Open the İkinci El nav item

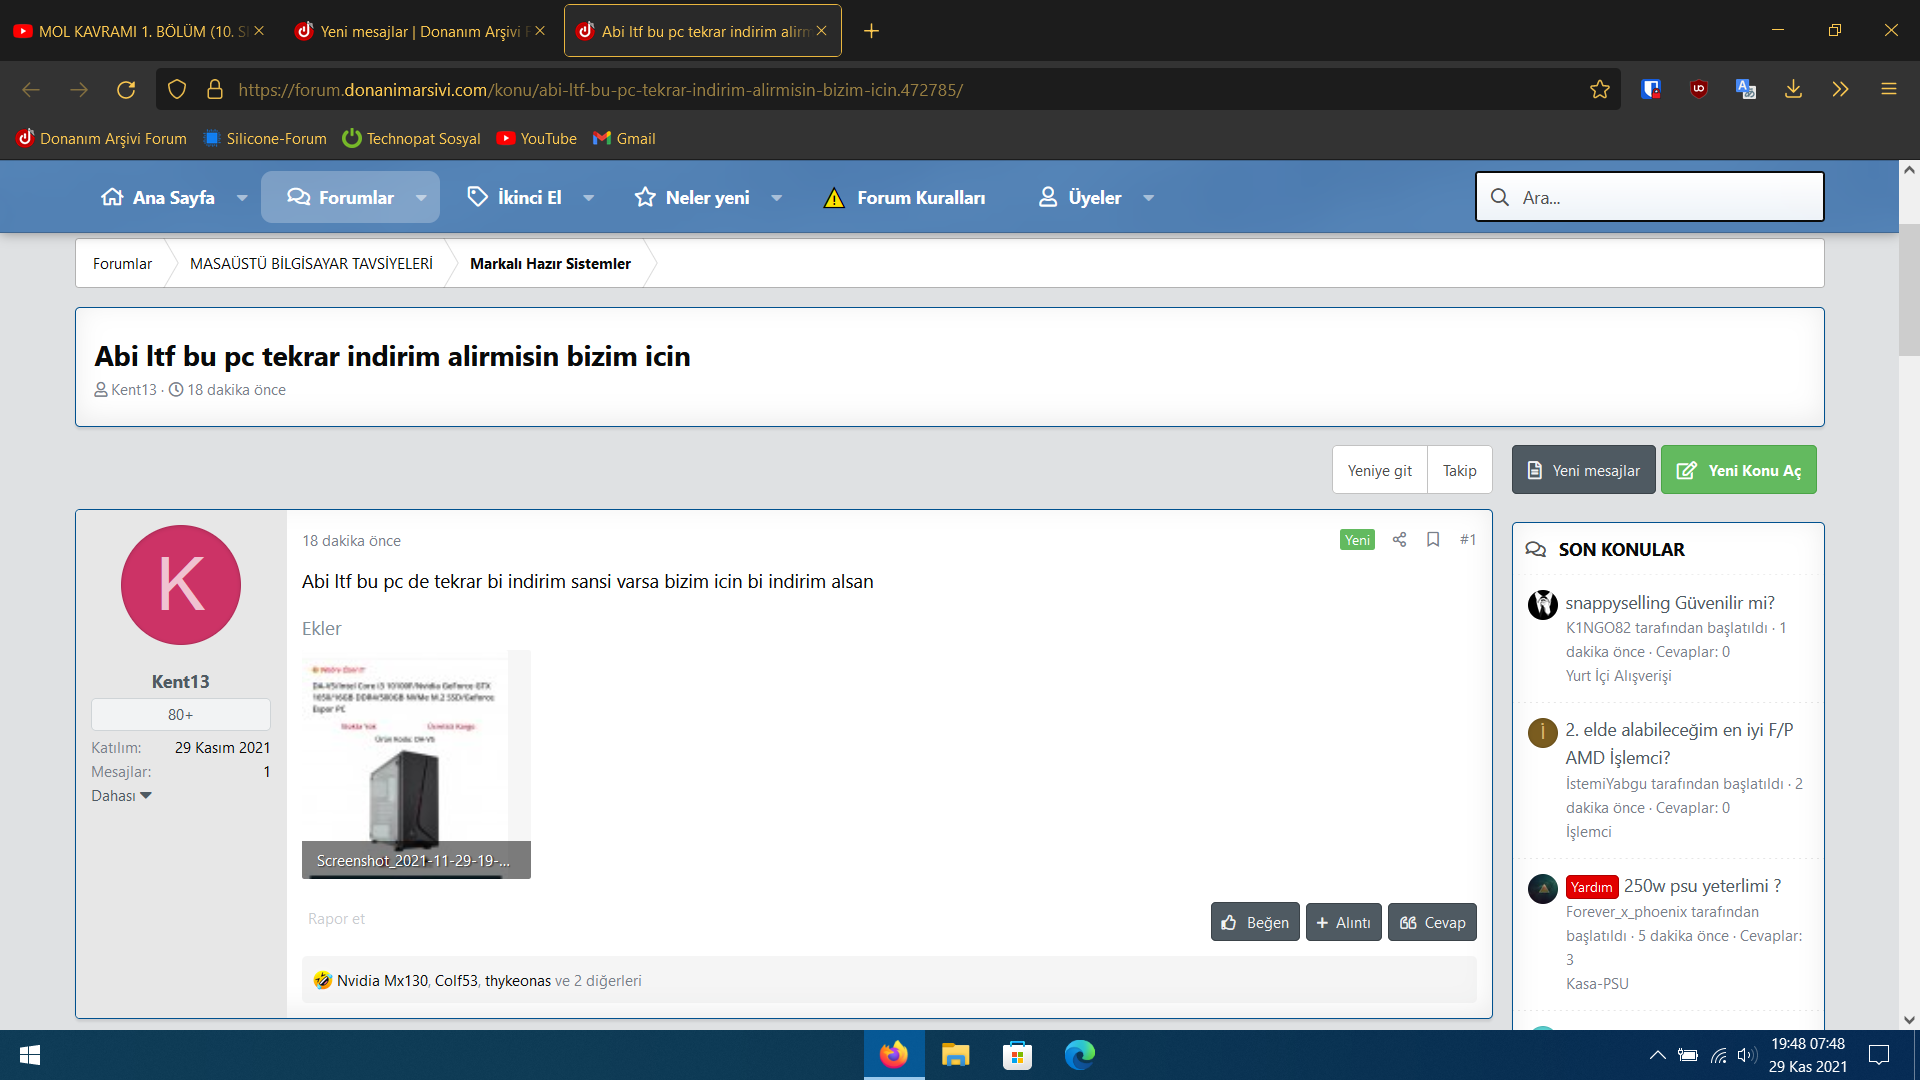click(515, 198)
